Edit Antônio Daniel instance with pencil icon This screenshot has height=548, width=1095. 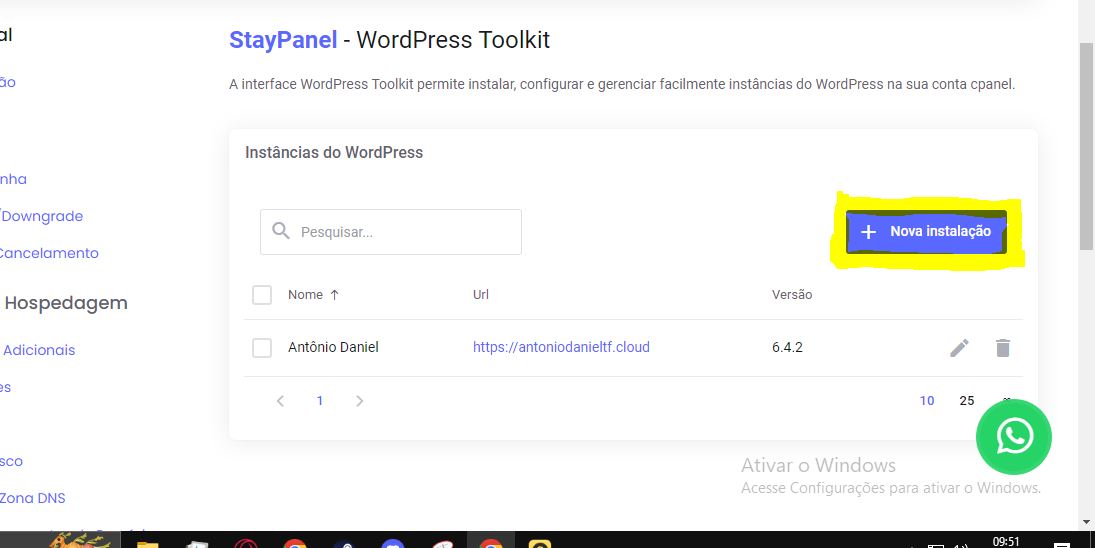960,348
